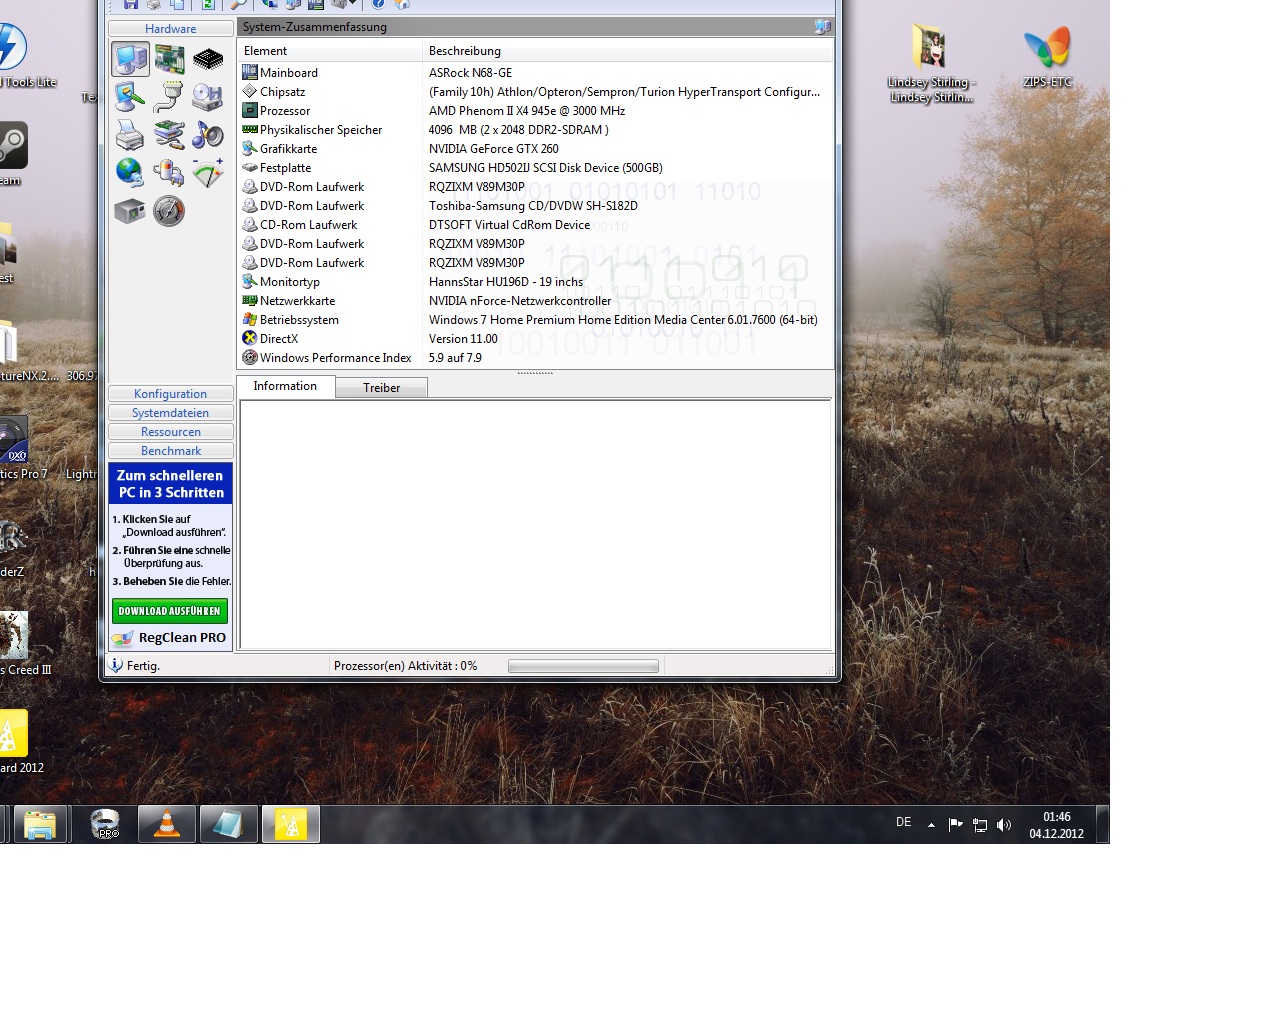
Task: Open the toolbar dropdown arrow next to device icon
Action: 352,3
